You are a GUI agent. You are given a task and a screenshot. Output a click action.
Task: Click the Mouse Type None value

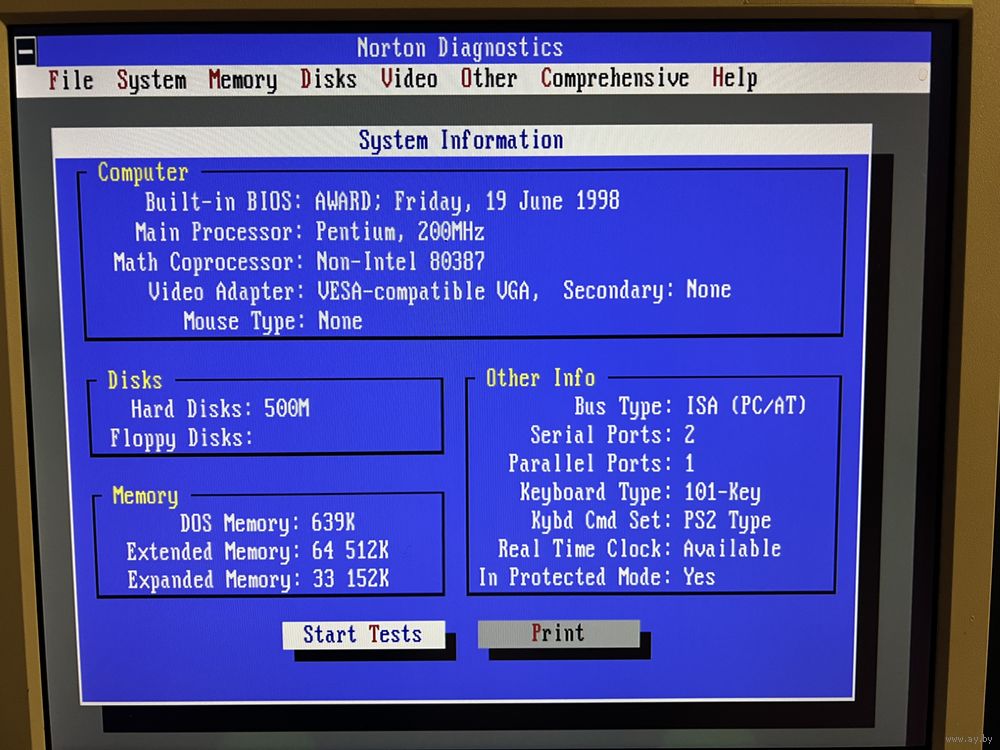[x=340, y=321]
